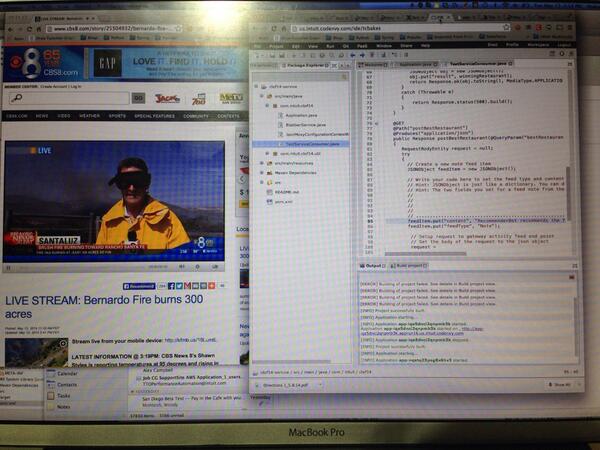Expand the com.intuit.cfsf14.util package node

point(267,153)
